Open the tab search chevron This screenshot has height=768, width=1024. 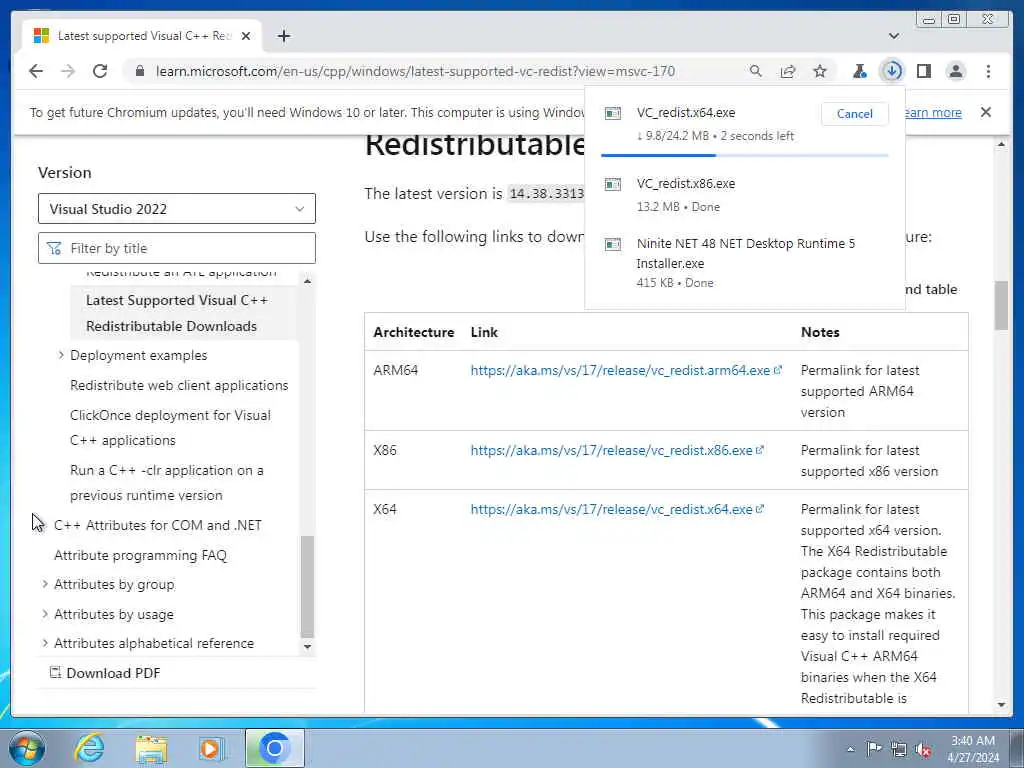point(894,36)
